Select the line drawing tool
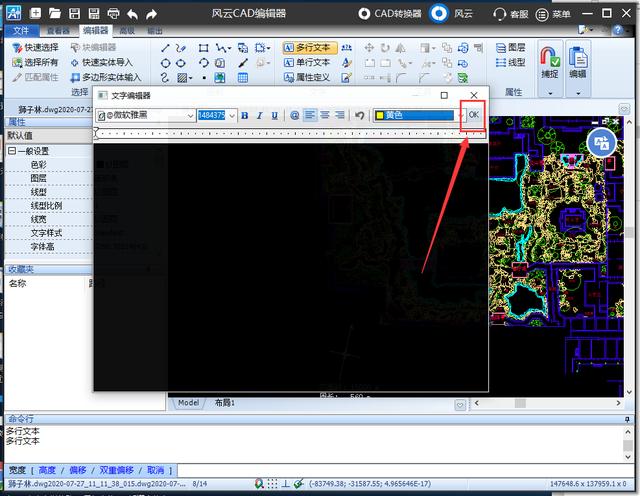 coord(165,48)
